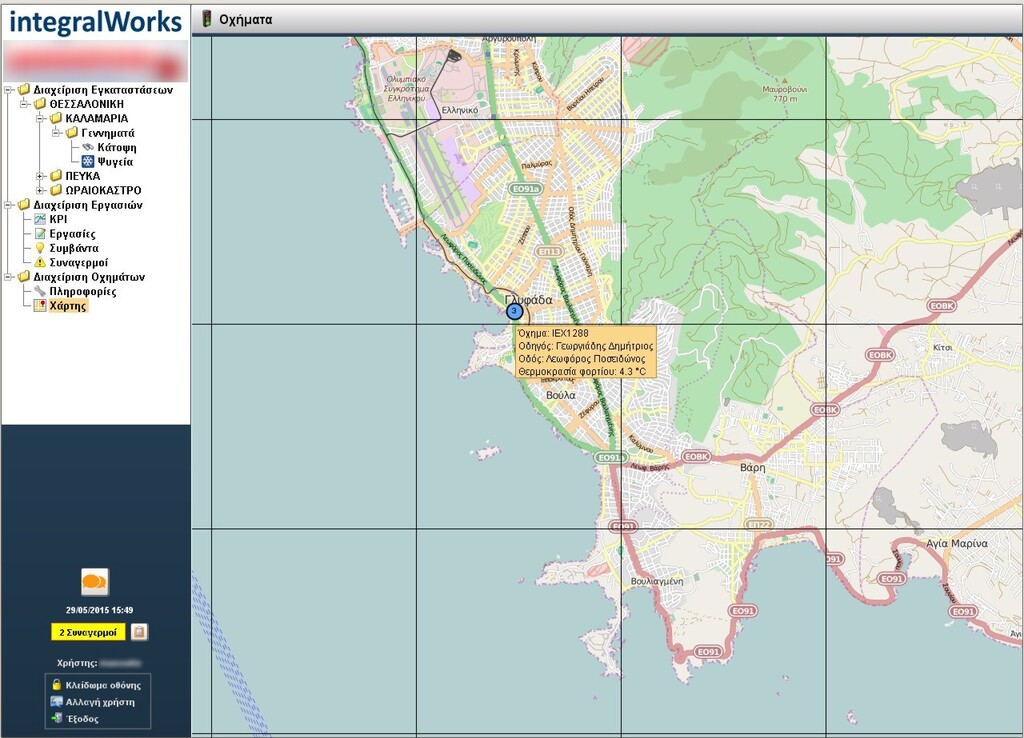The width and height of the screenshot is (1024, 738).
Task: Open Πληροφορίες wrench item
Action: pyautogui.click(x=82, y=291)
